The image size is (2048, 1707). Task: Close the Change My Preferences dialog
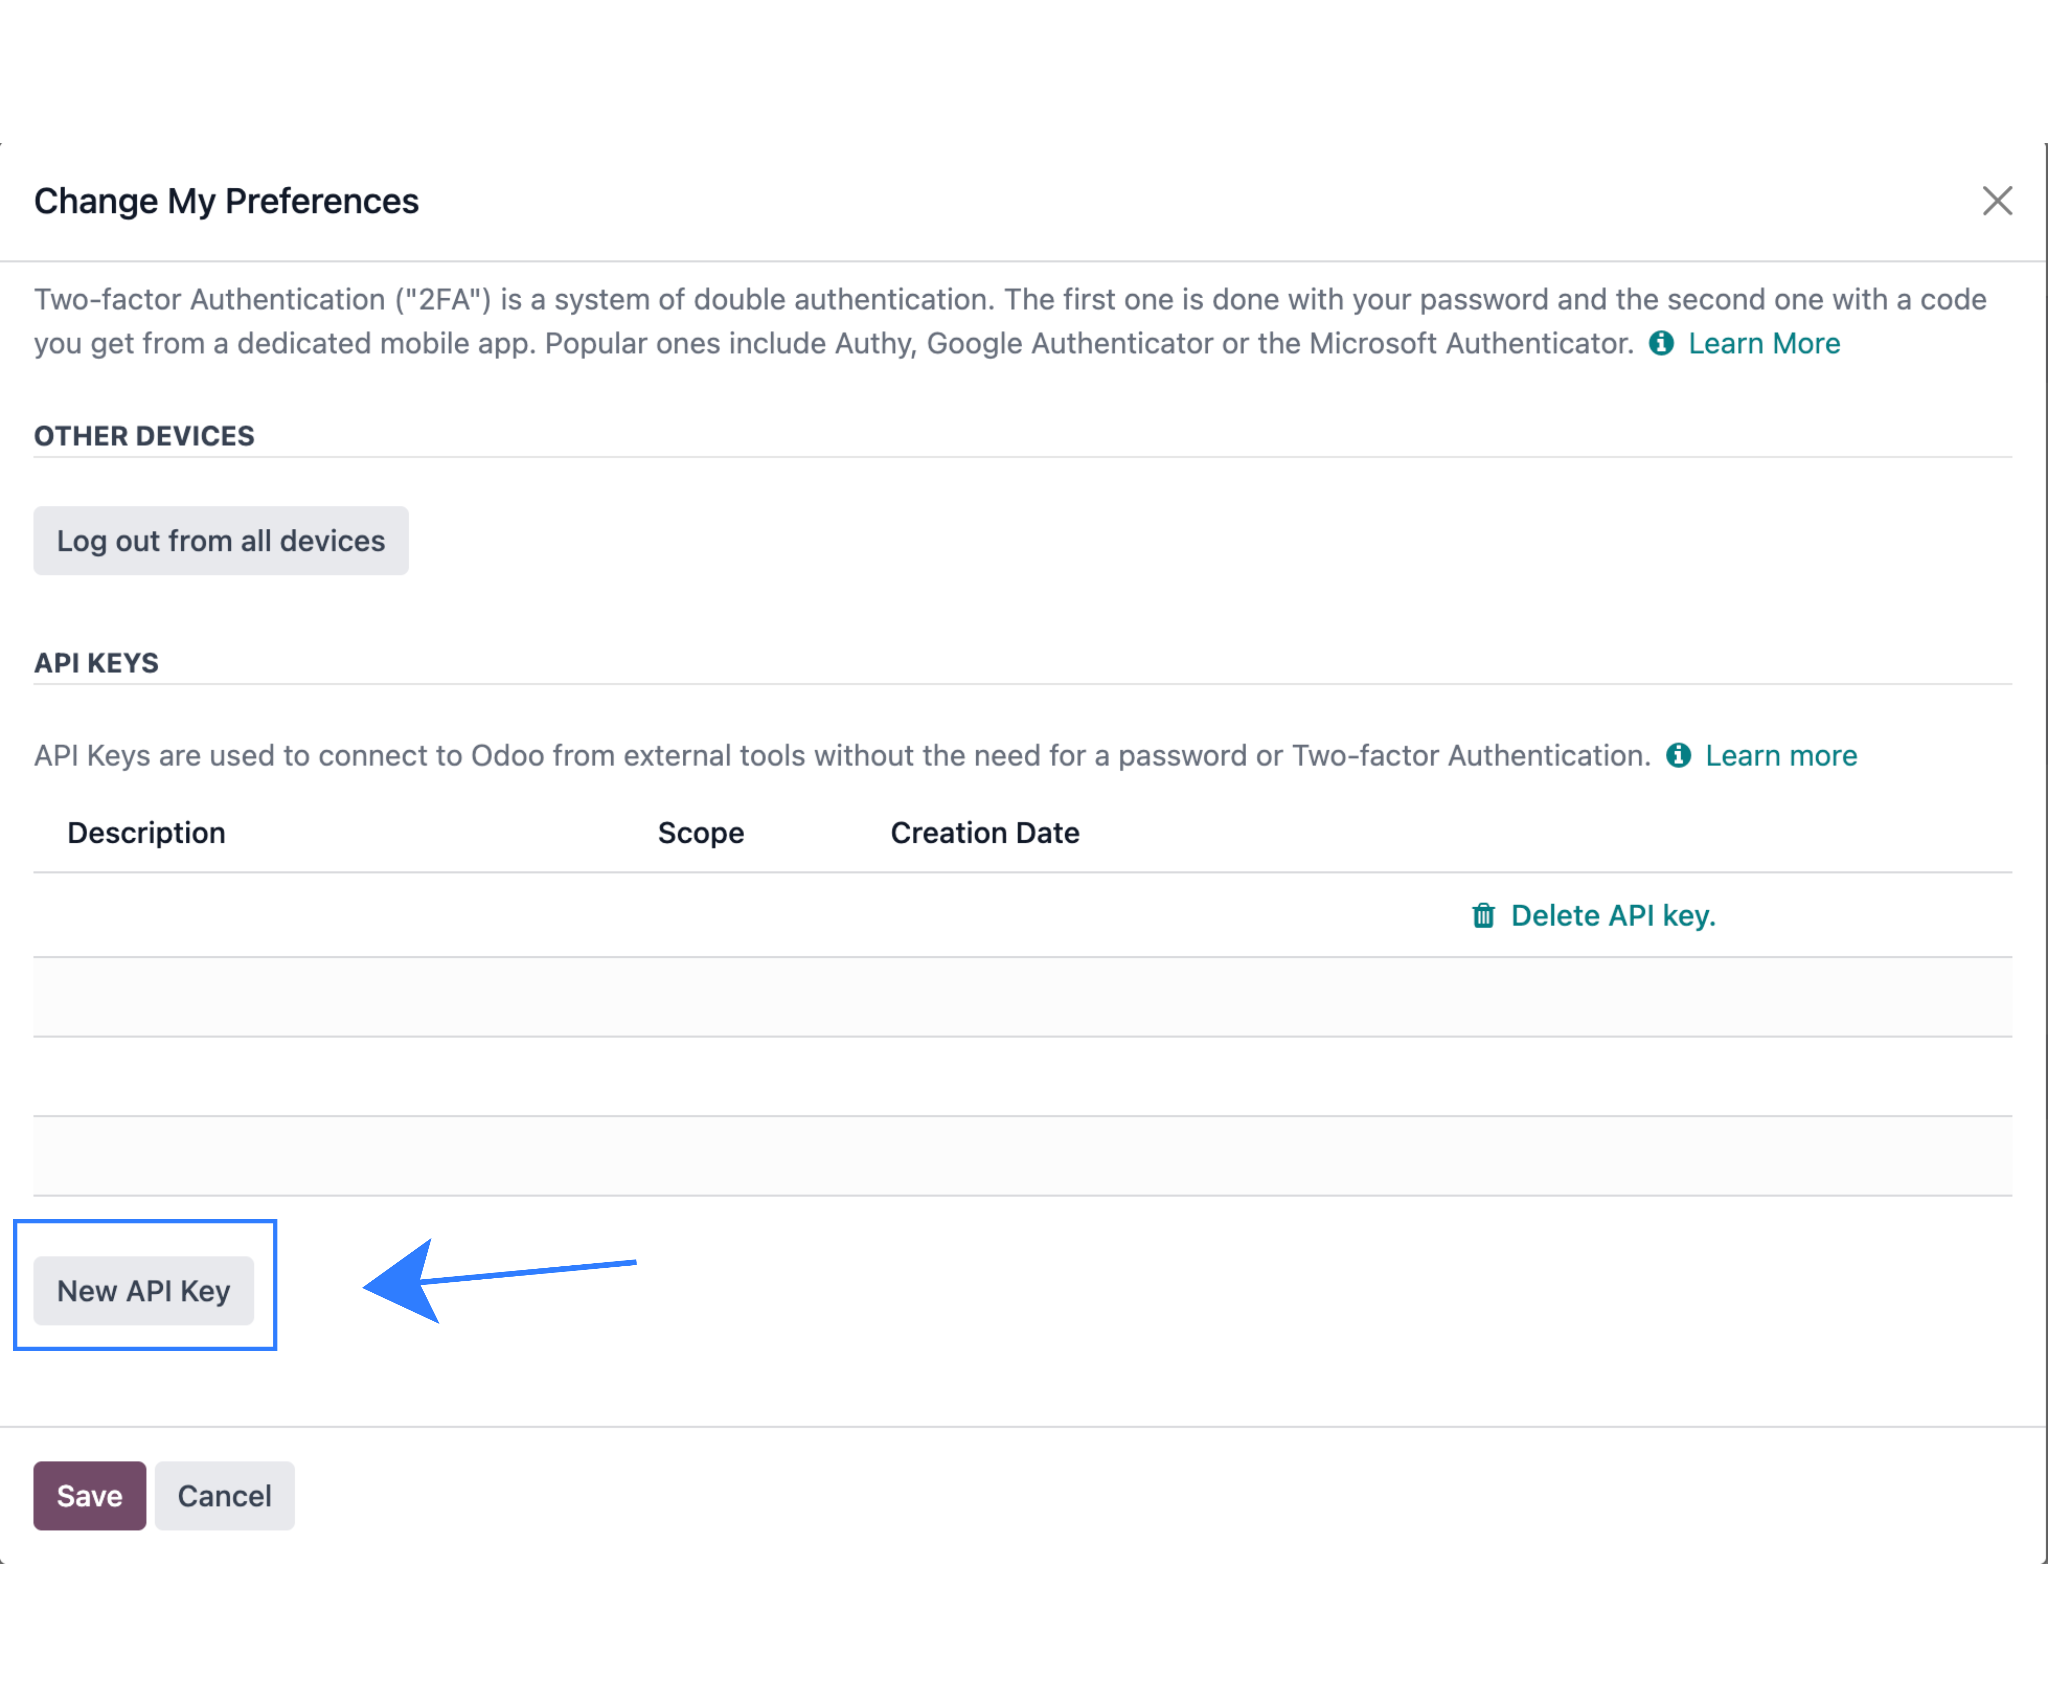1997,200
